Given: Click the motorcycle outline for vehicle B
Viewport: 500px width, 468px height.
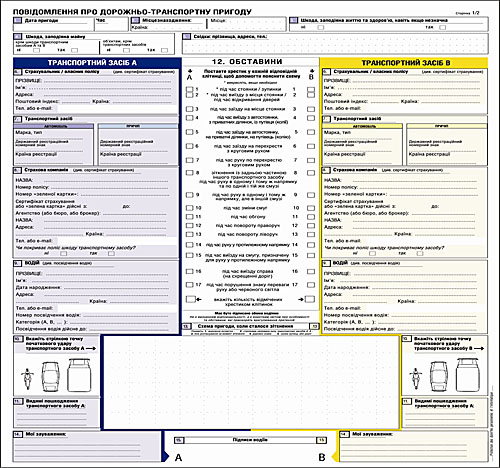Looking at the screenshot, I should coord(415,379).
